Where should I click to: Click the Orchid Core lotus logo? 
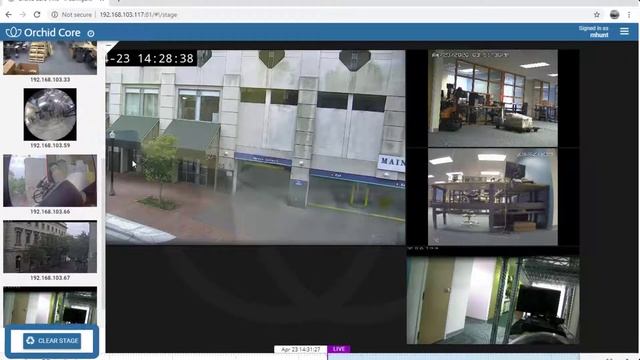point(13,32)
